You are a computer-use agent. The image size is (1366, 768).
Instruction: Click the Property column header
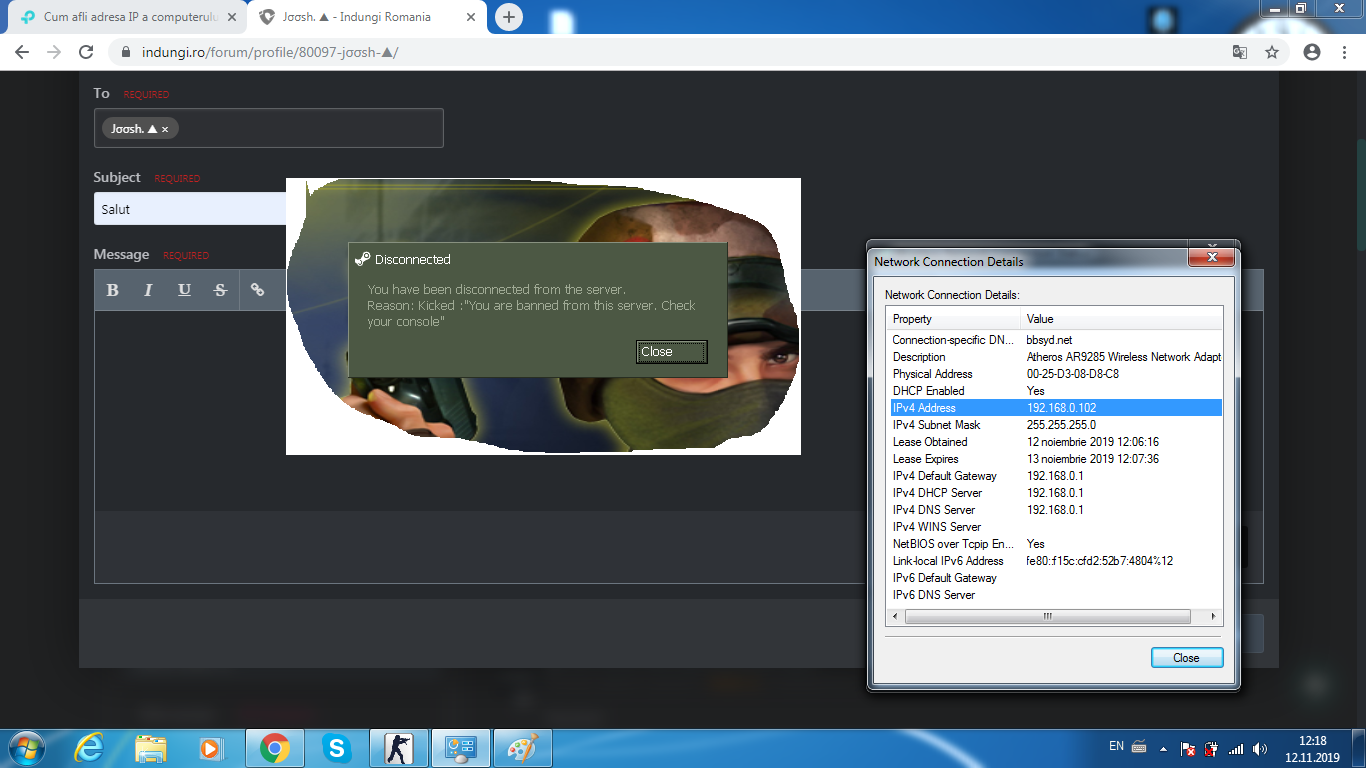click(955, 319)
